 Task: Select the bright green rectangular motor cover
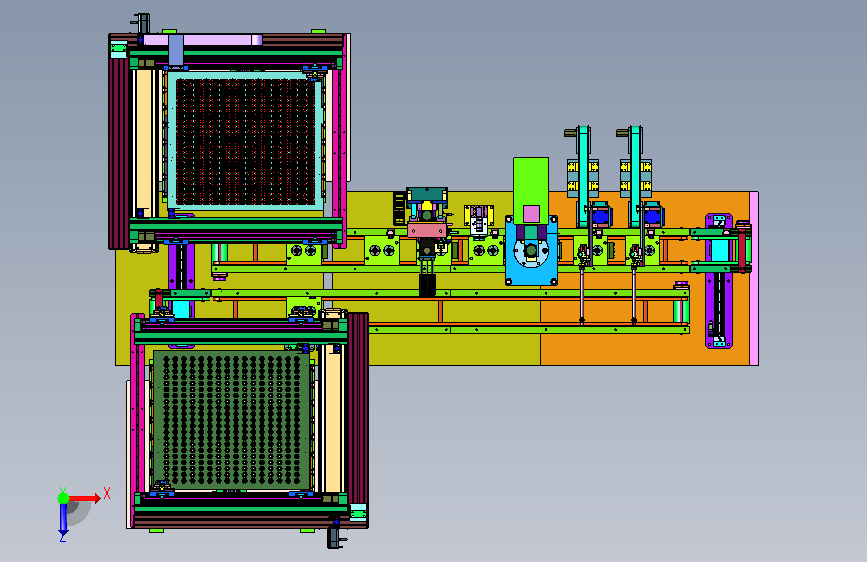531,191
